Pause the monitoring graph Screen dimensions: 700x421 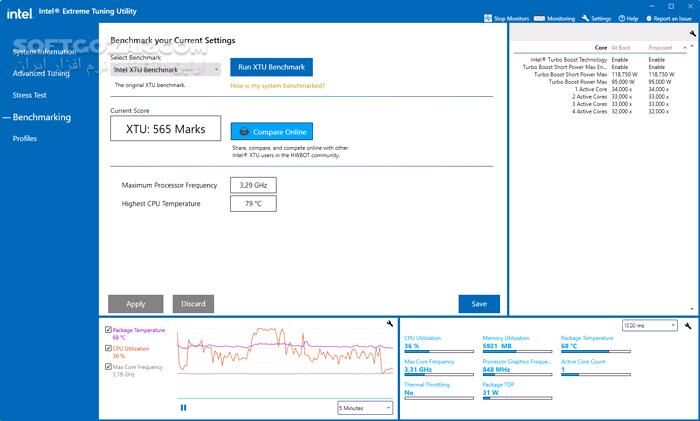(183, 407)
